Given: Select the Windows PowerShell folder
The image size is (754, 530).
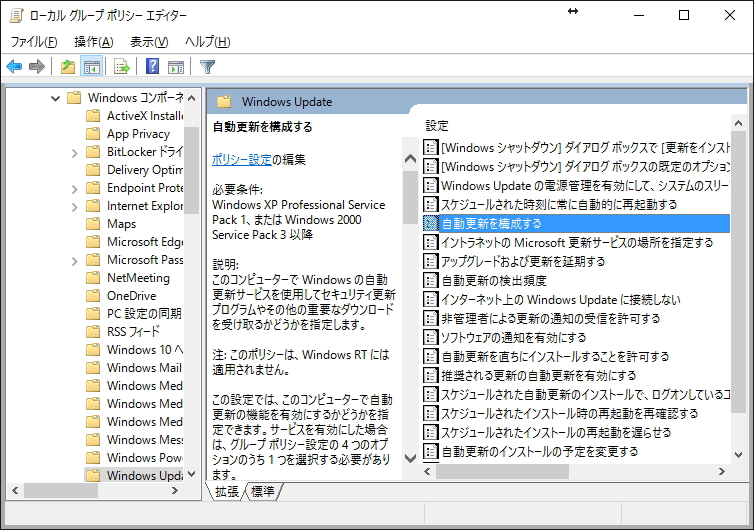Looking at the screenshot, I should point(145,457).
